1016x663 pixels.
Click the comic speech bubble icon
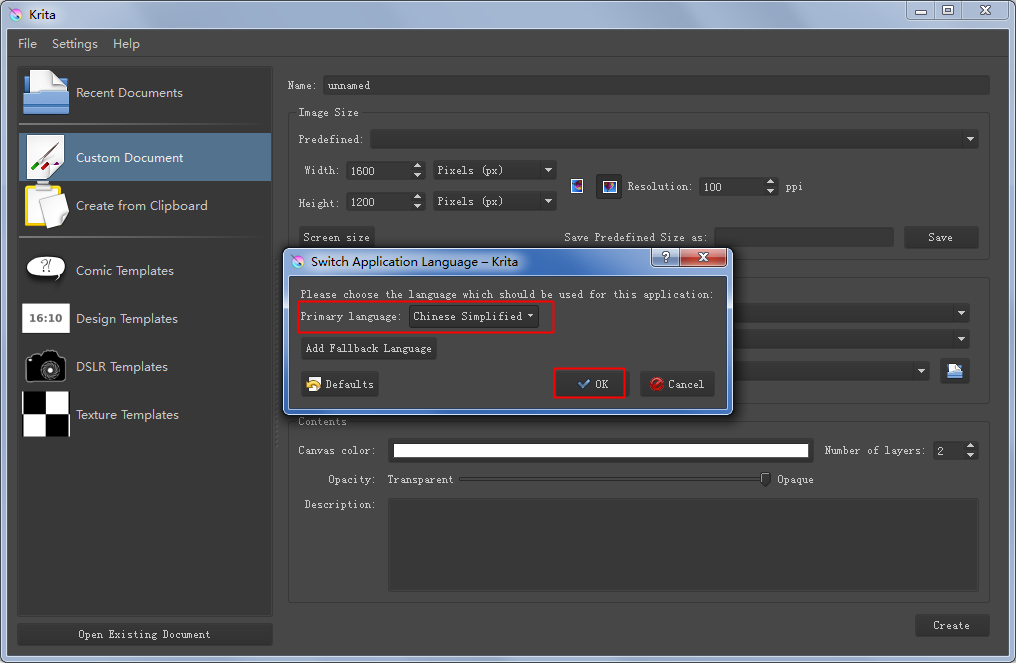tap(45, 267)
